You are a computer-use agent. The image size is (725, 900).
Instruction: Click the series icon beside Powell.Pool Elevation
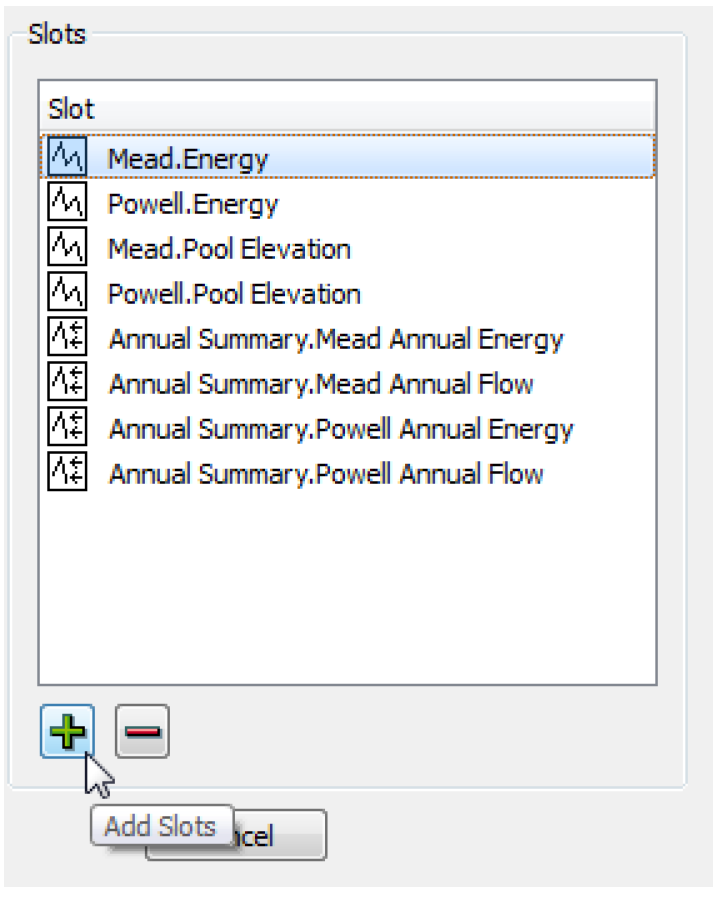67,294
